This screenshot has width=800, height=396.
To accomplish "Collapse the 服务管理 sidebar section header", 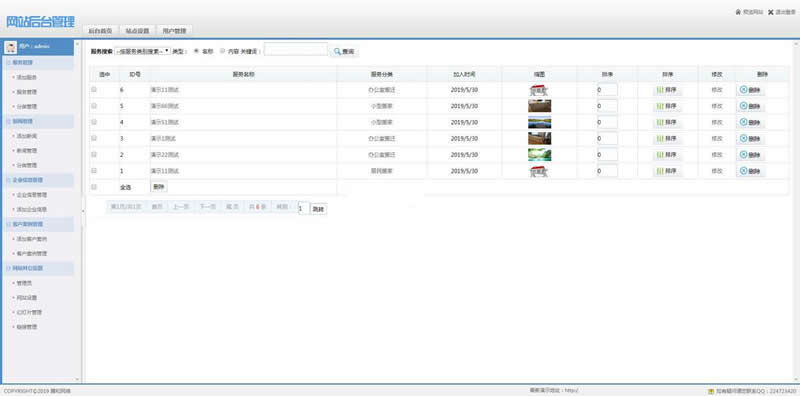I will coord(38,63).
